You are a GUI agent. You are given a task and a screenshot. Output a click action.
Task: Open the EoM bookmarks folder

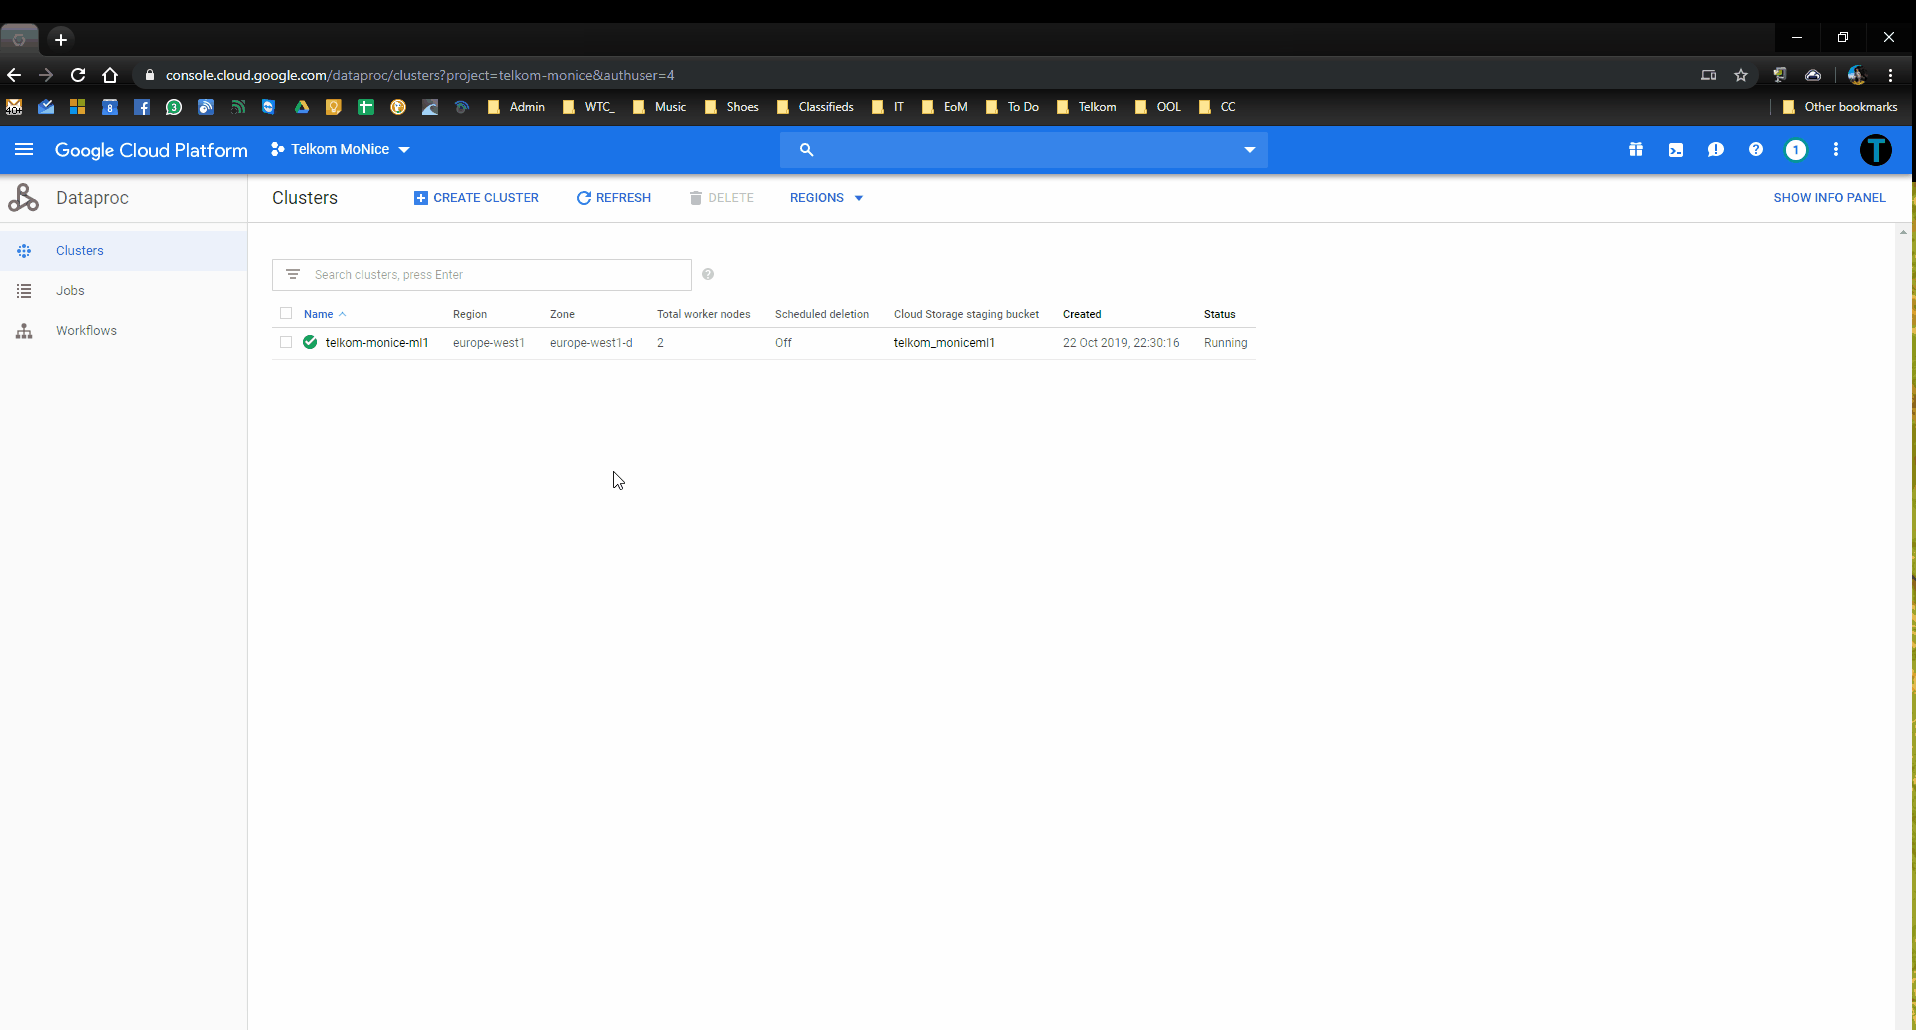(x=944, y=107)
